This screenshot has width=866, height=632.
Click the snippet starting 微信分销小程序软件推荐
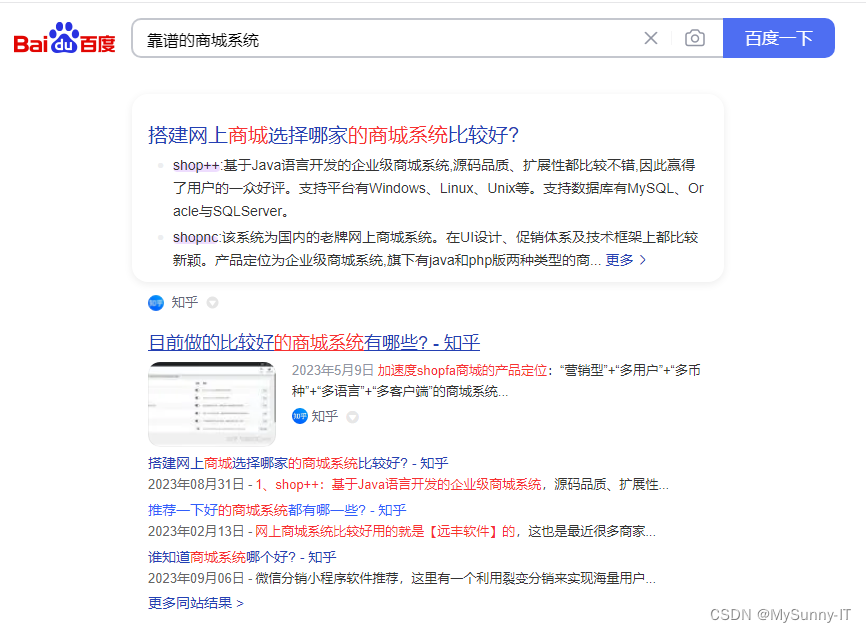[x=455, y=578]
